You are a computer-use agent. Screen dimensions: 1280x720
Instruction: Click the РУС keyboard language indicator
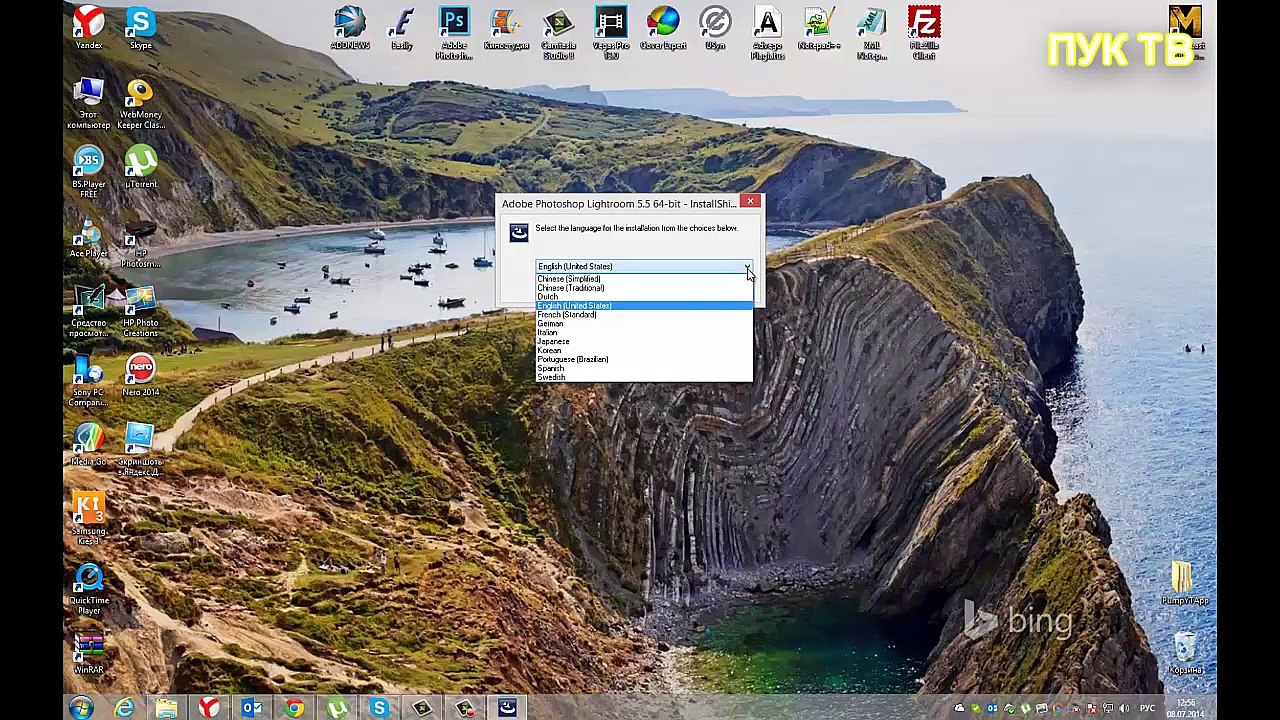point(1147,709)
